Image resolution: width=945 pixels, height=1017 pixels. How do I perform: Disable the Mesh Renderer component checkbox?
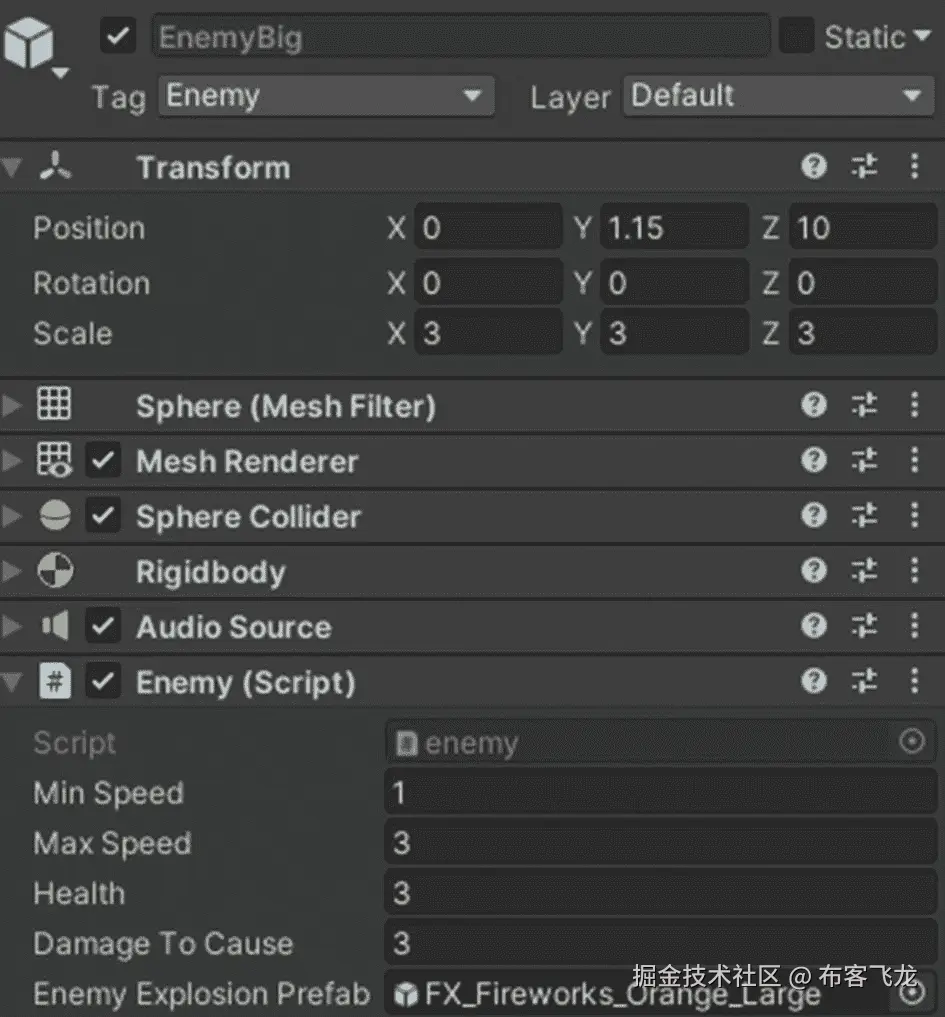coord(103,461)
